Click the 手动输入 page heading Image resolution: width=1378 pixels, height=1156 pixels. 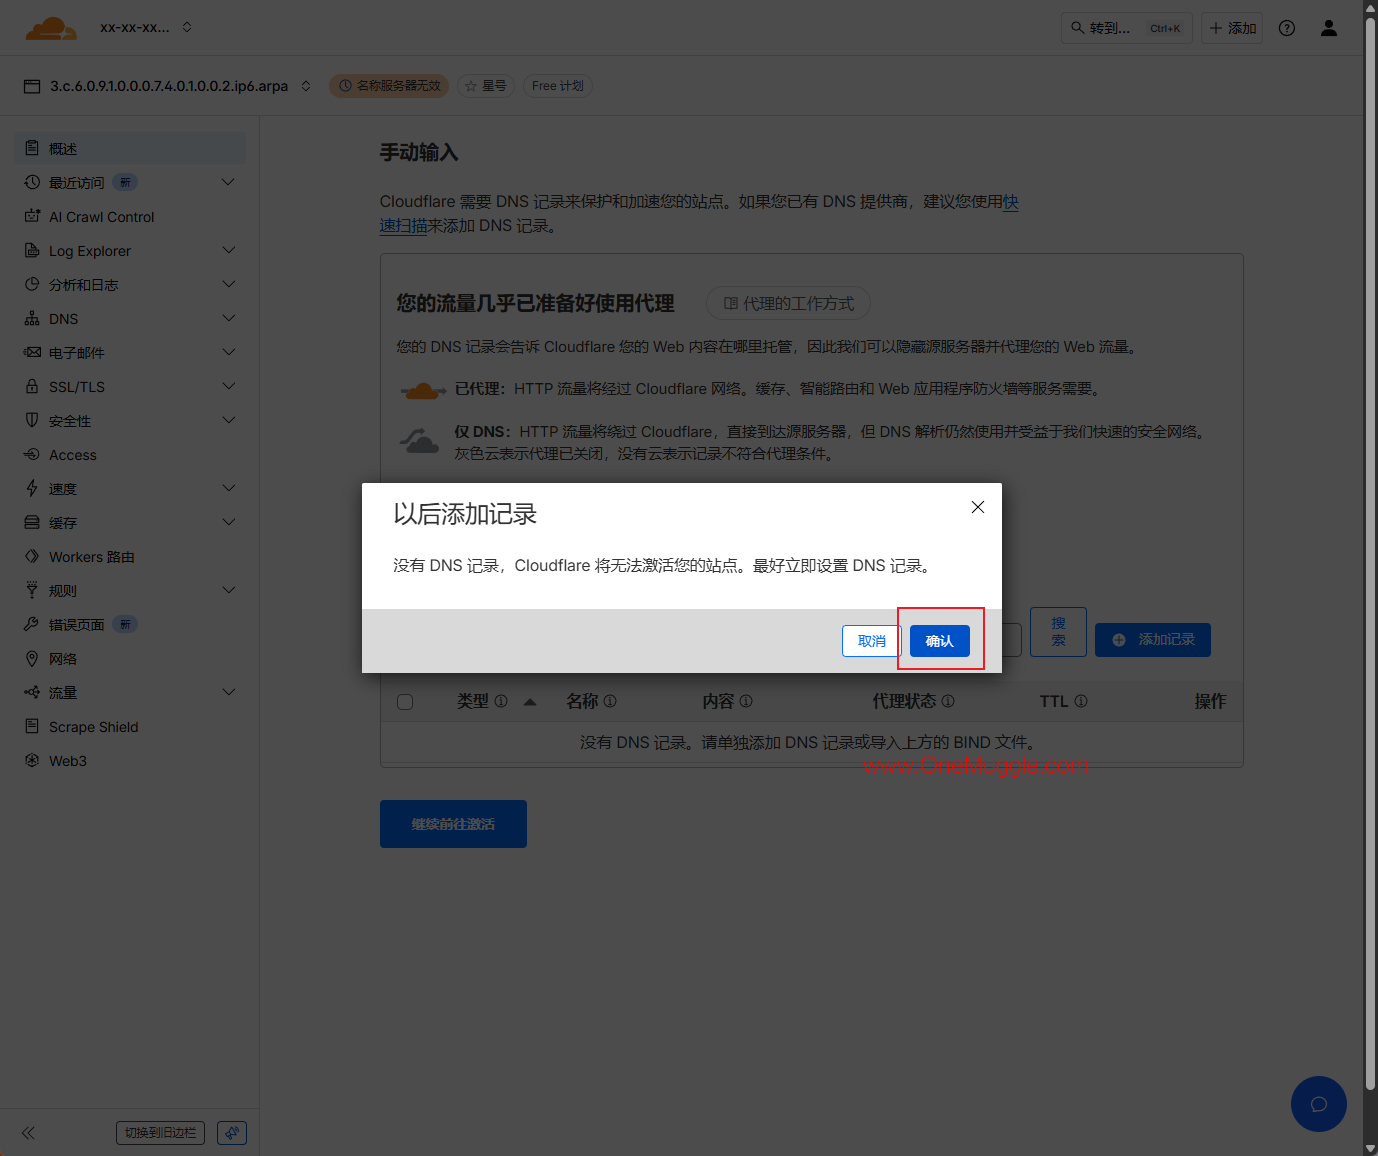pyautogui.click(x=419, y=152)
